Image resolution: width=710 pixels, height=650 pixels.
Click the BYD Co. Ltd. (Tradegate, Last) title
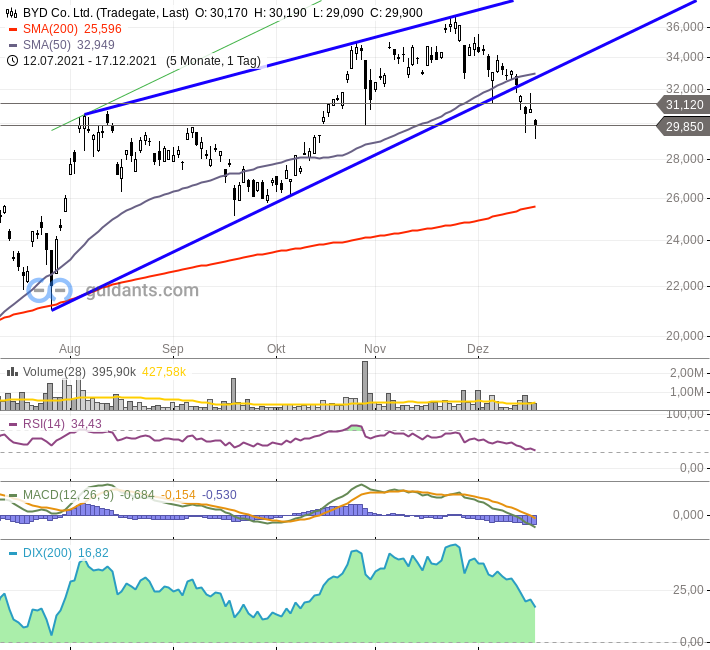[x=106, y=13]
